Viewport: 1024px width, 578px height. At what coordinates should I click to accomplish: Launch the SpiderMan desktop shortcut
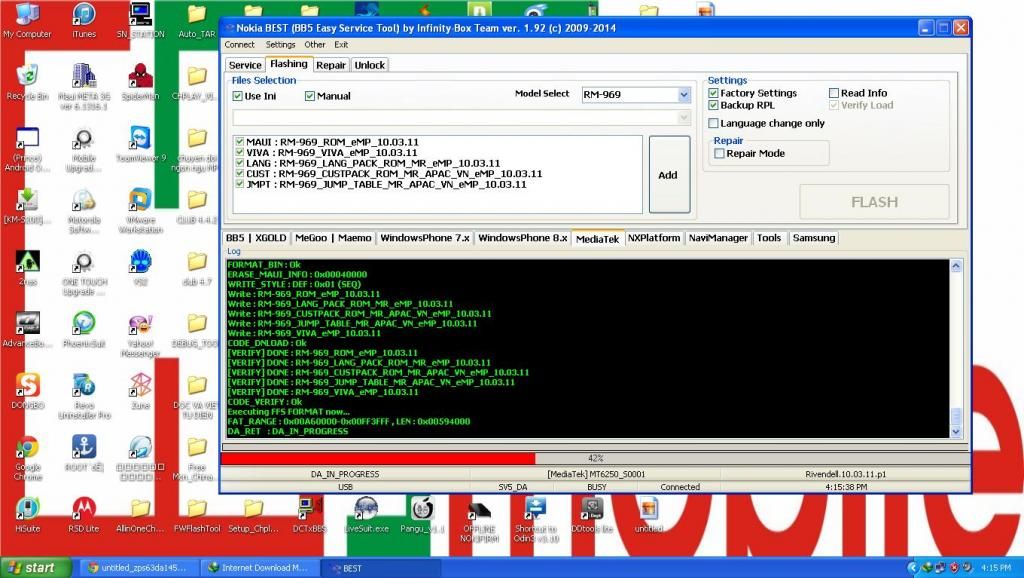(x=140, y=82)
